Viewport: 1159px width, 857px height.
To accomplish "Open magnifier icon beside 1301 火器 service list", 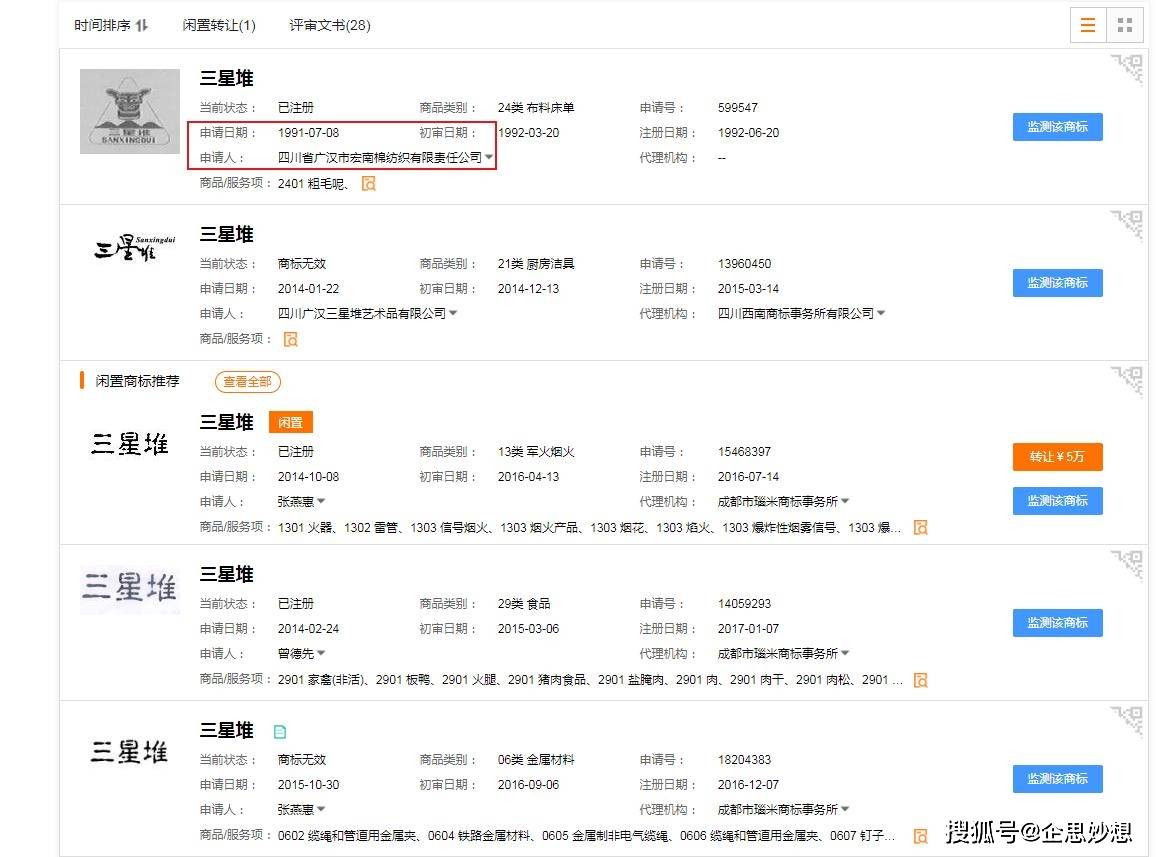I will tap(919, 527).
